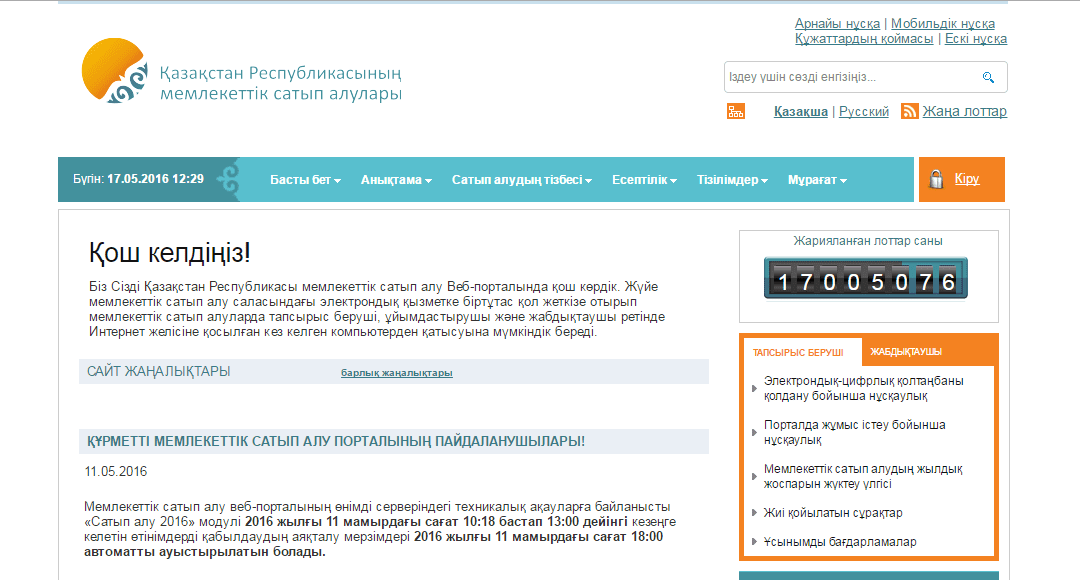Expand the Анықтама menu
The width and height of the screenshot is (1080, 580).
click(x=396, y=180)
